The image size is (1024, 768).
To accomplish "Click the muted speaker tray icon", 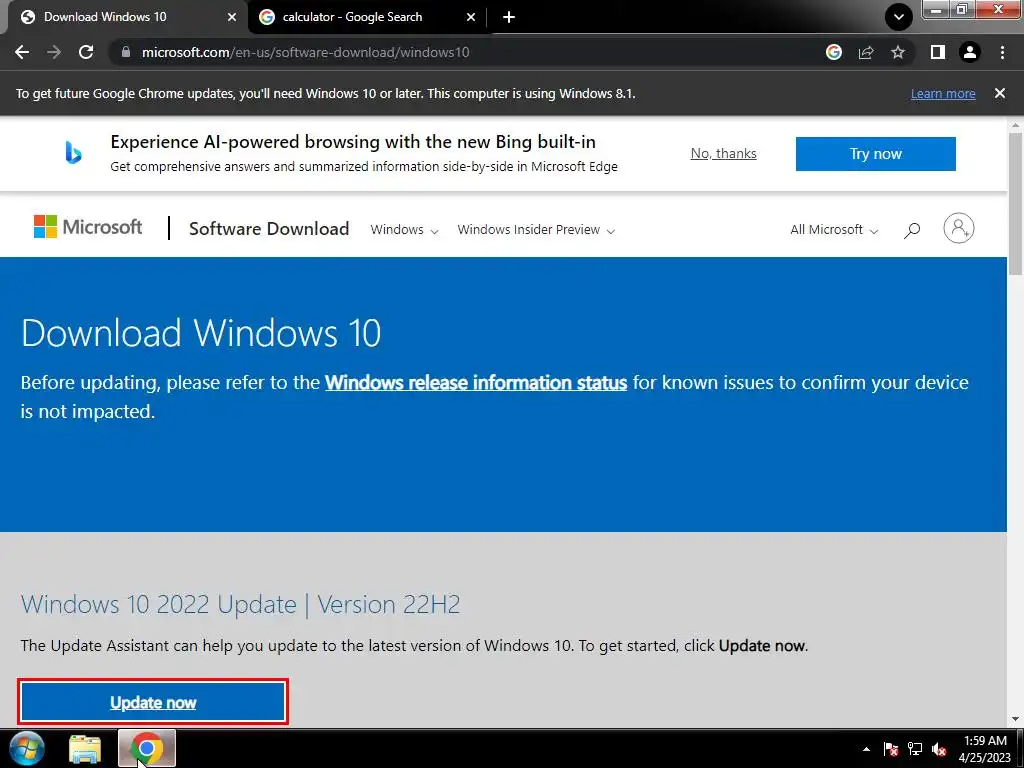I will pos(939,749).
